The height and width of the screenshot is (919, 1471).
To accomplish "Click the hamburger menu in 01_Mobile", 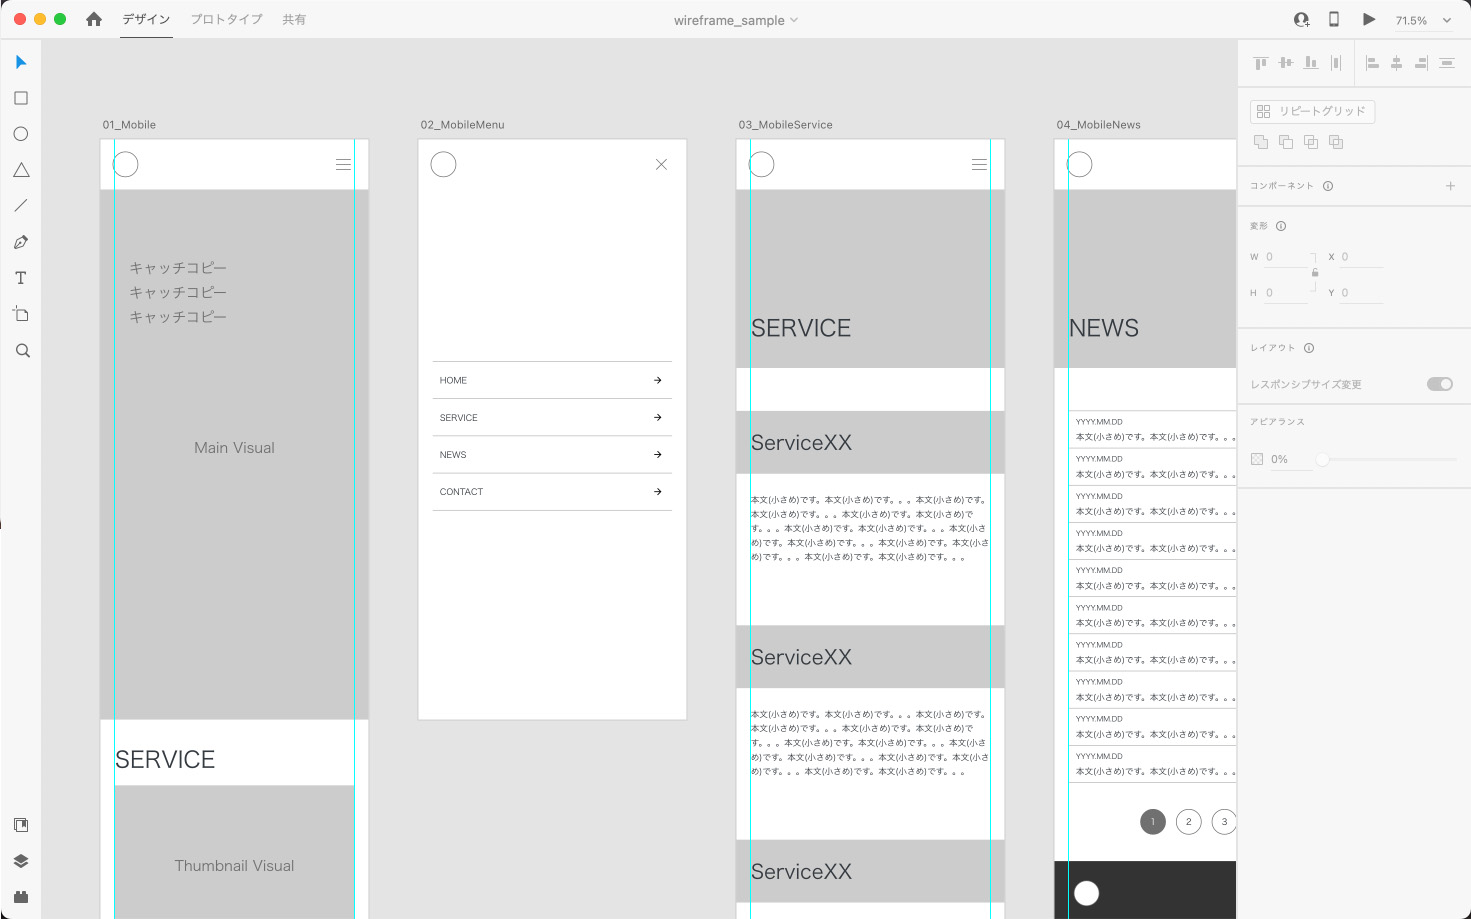I will 343,164.
